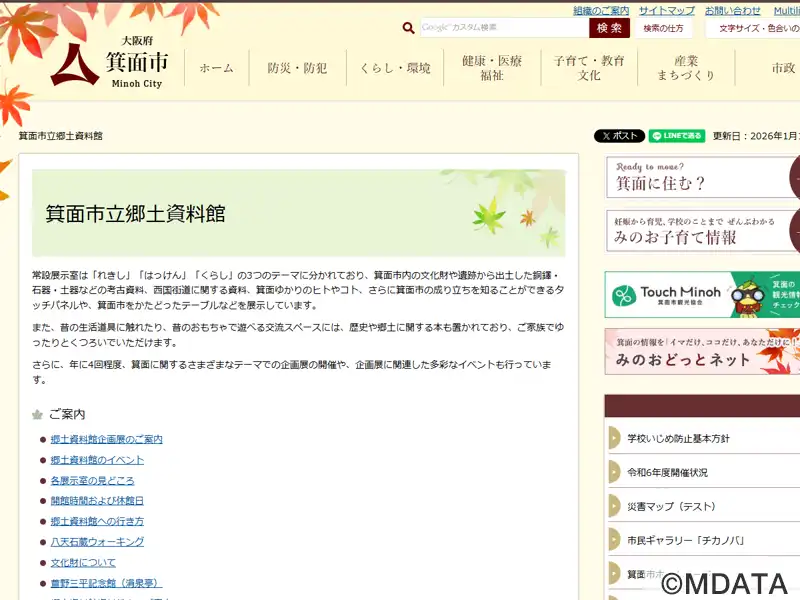The height and width of the screenshot is (600, 800).
Task: Open the ホーム menu item
Action: click(x=216, y=68)
